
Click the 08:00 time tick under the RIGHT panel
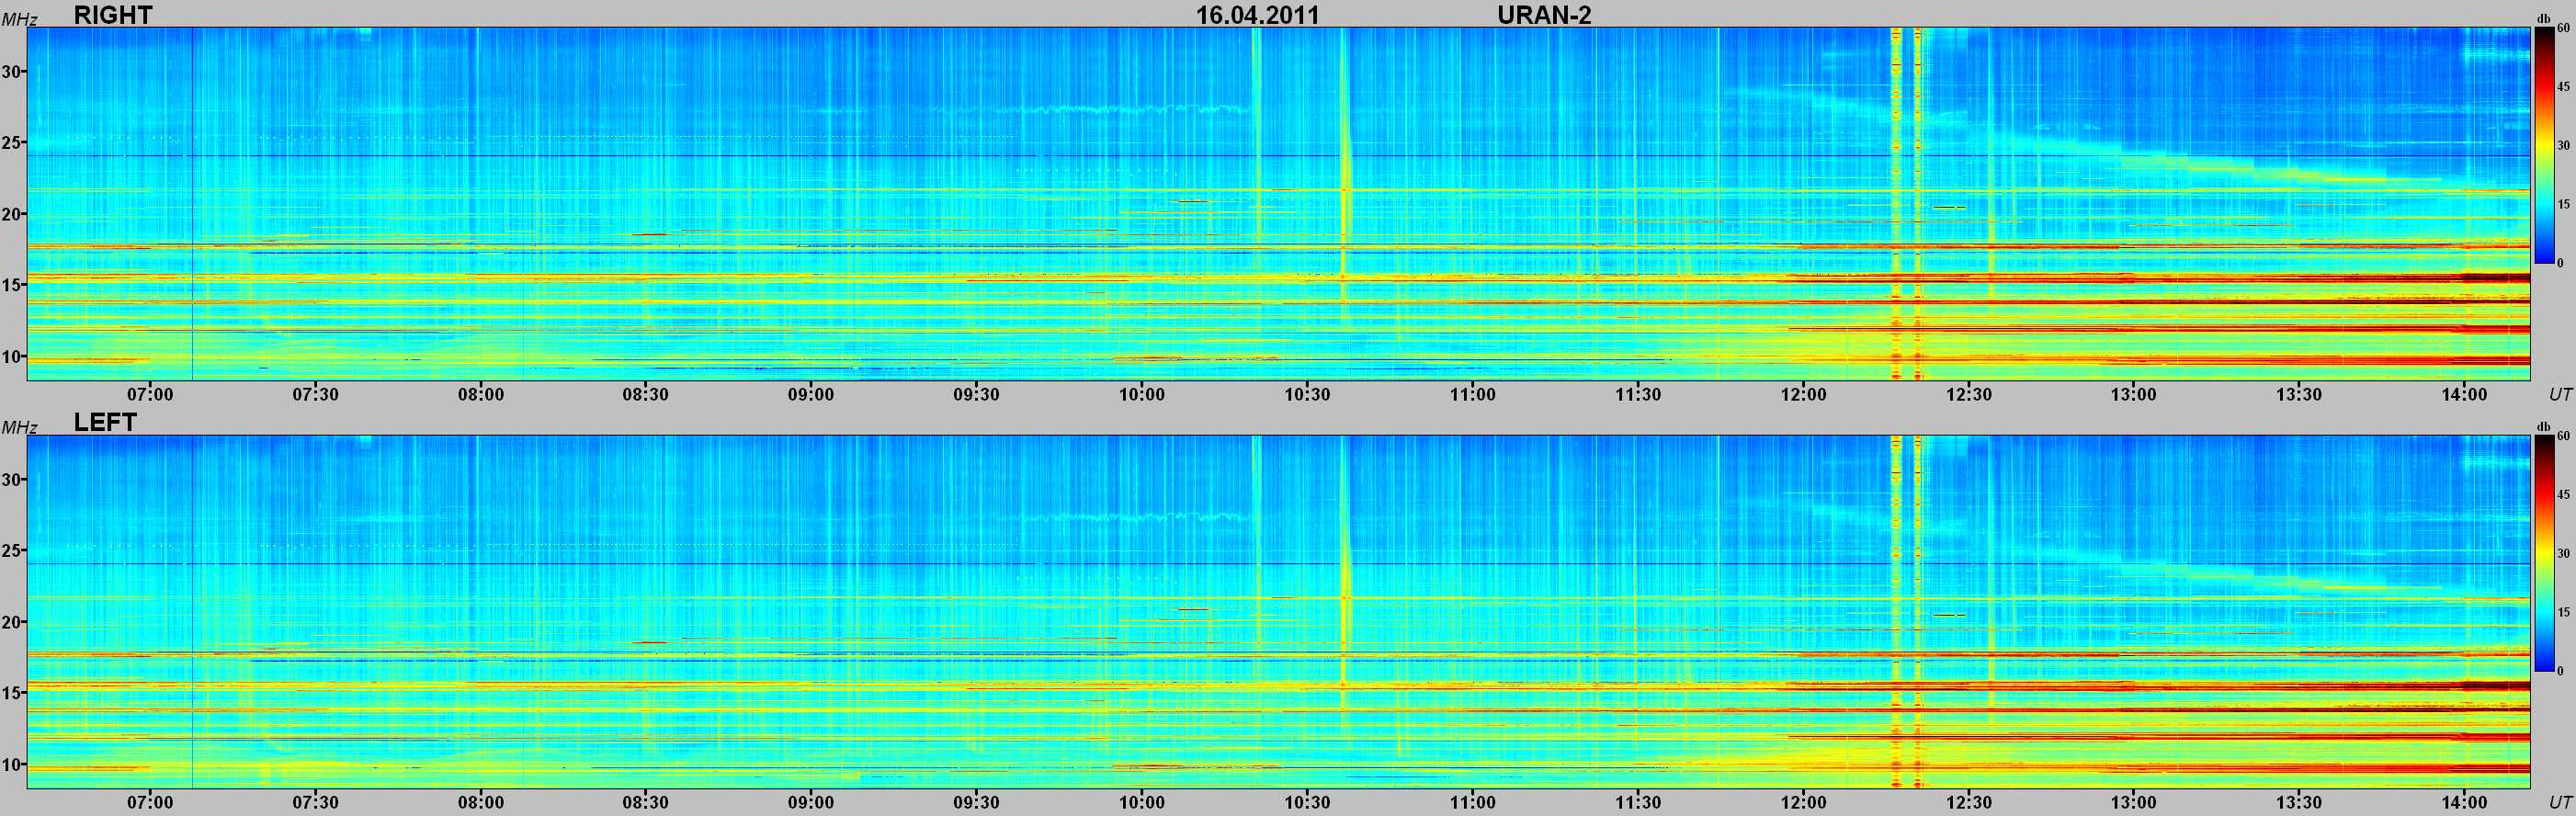pos(481,394)
